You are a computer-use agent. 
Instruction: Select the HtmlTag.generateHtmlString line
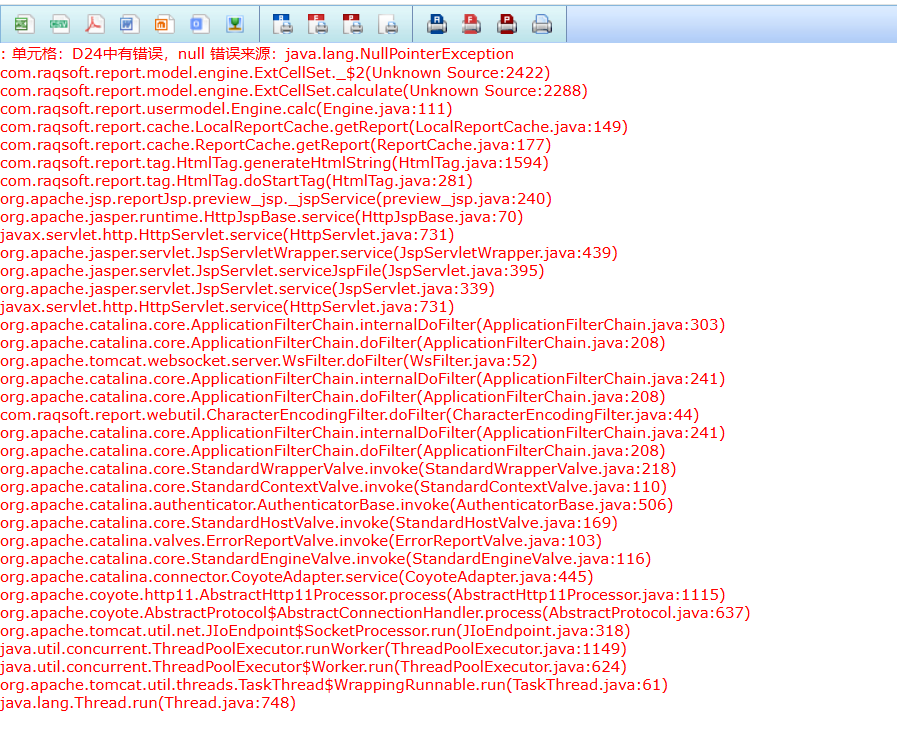[275, 162]
